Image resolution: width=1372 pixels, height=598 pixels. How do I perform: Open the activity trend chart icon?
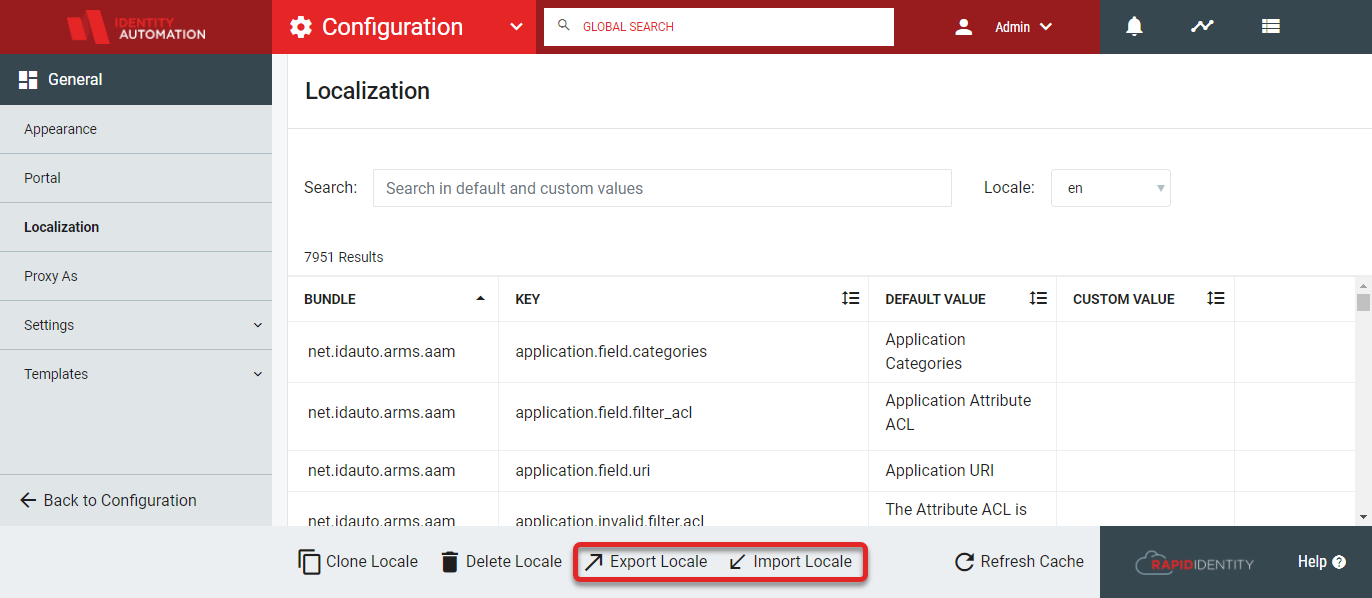click(x=1202, y=27)
